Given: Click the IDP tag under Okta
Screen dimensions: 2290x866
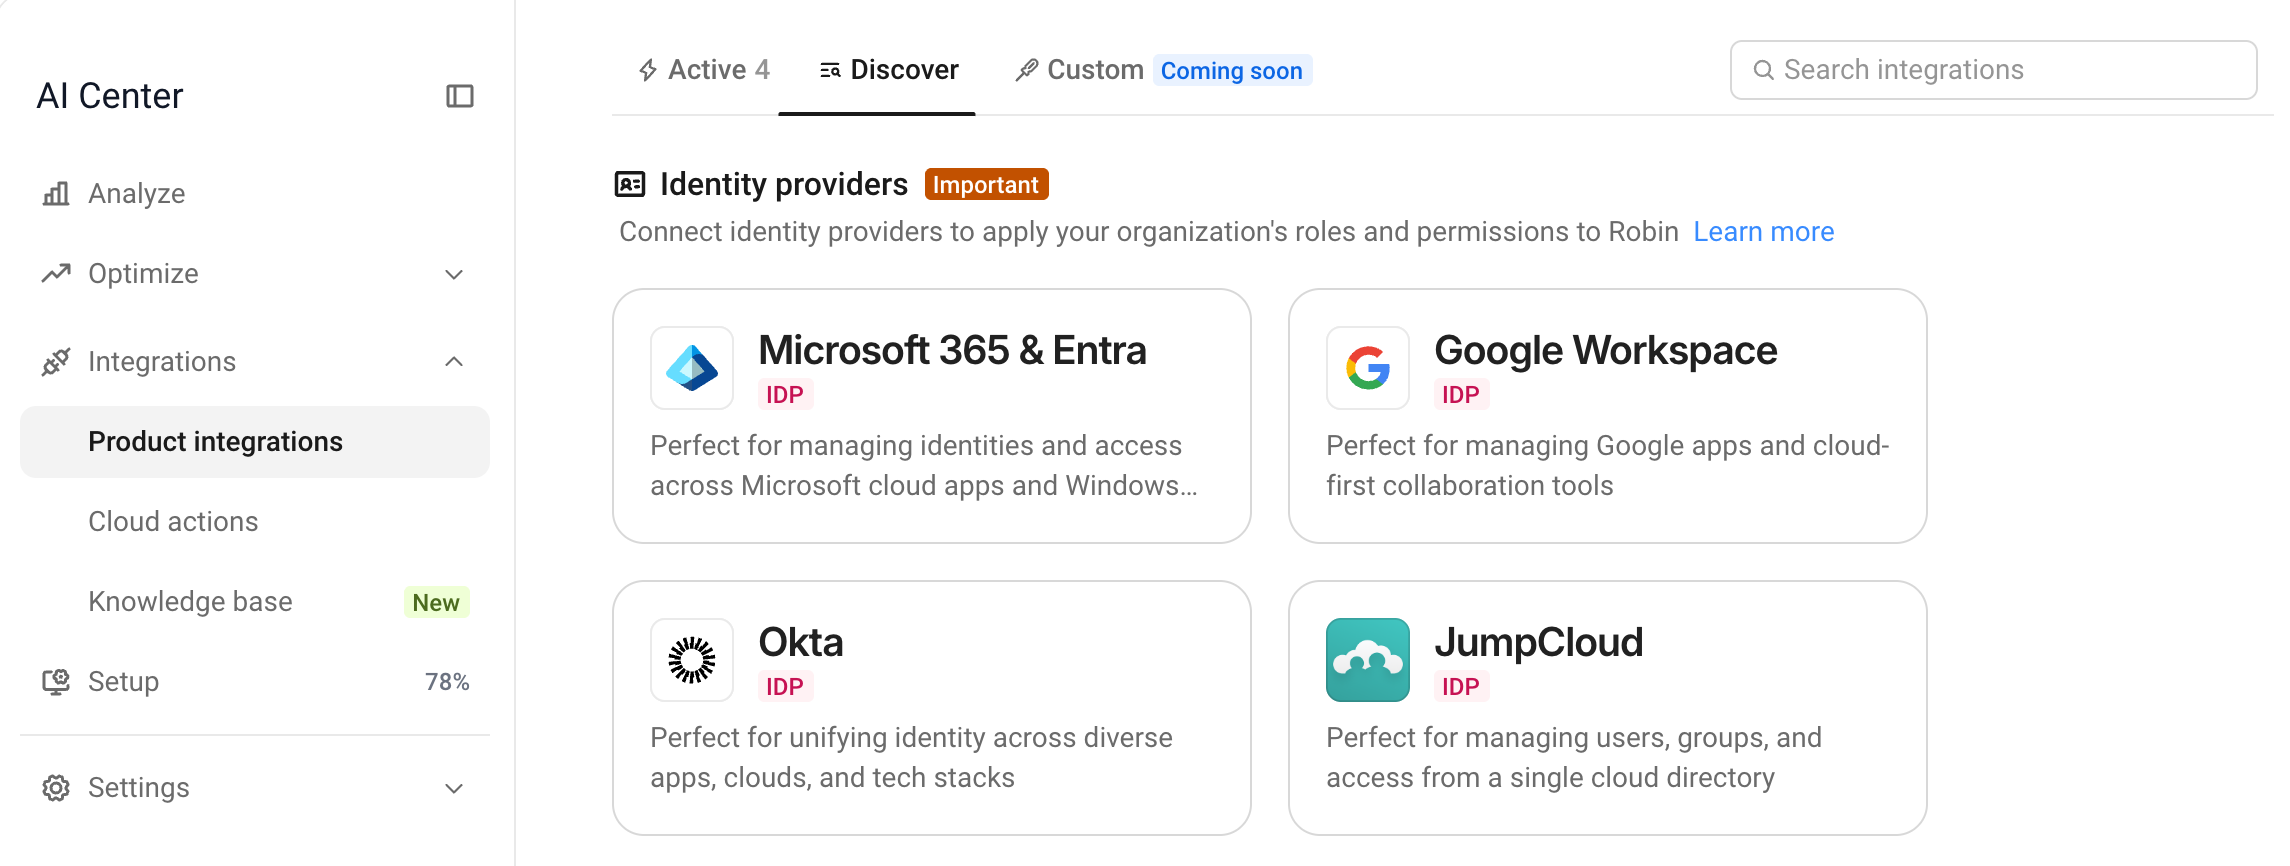Looking at the screenshot, I should tap(785, 687).
